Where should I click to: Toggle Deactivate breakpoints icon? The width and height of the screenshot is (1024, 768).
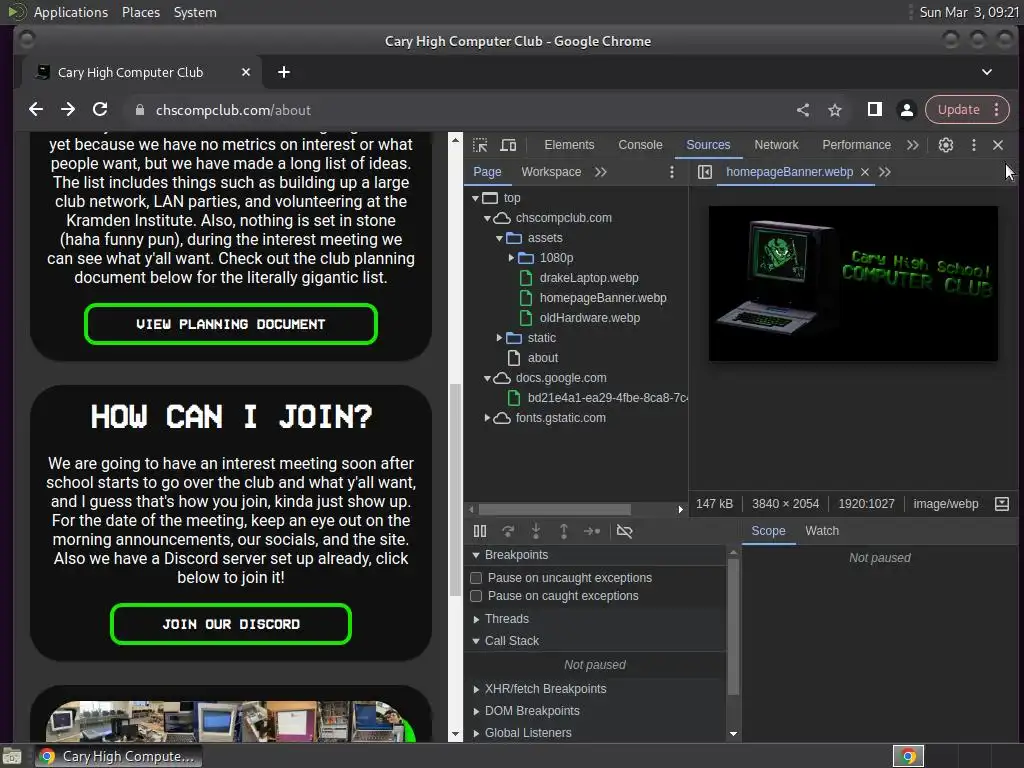tap(624, 531)
